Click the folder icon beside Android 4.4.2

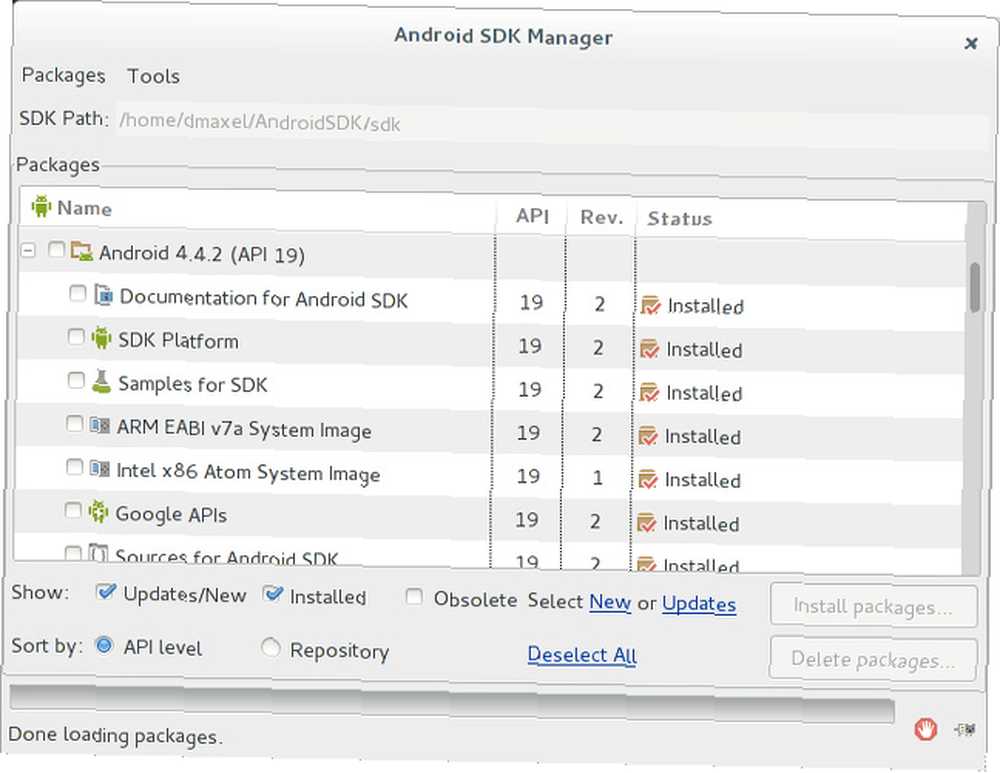coord(82,251)
